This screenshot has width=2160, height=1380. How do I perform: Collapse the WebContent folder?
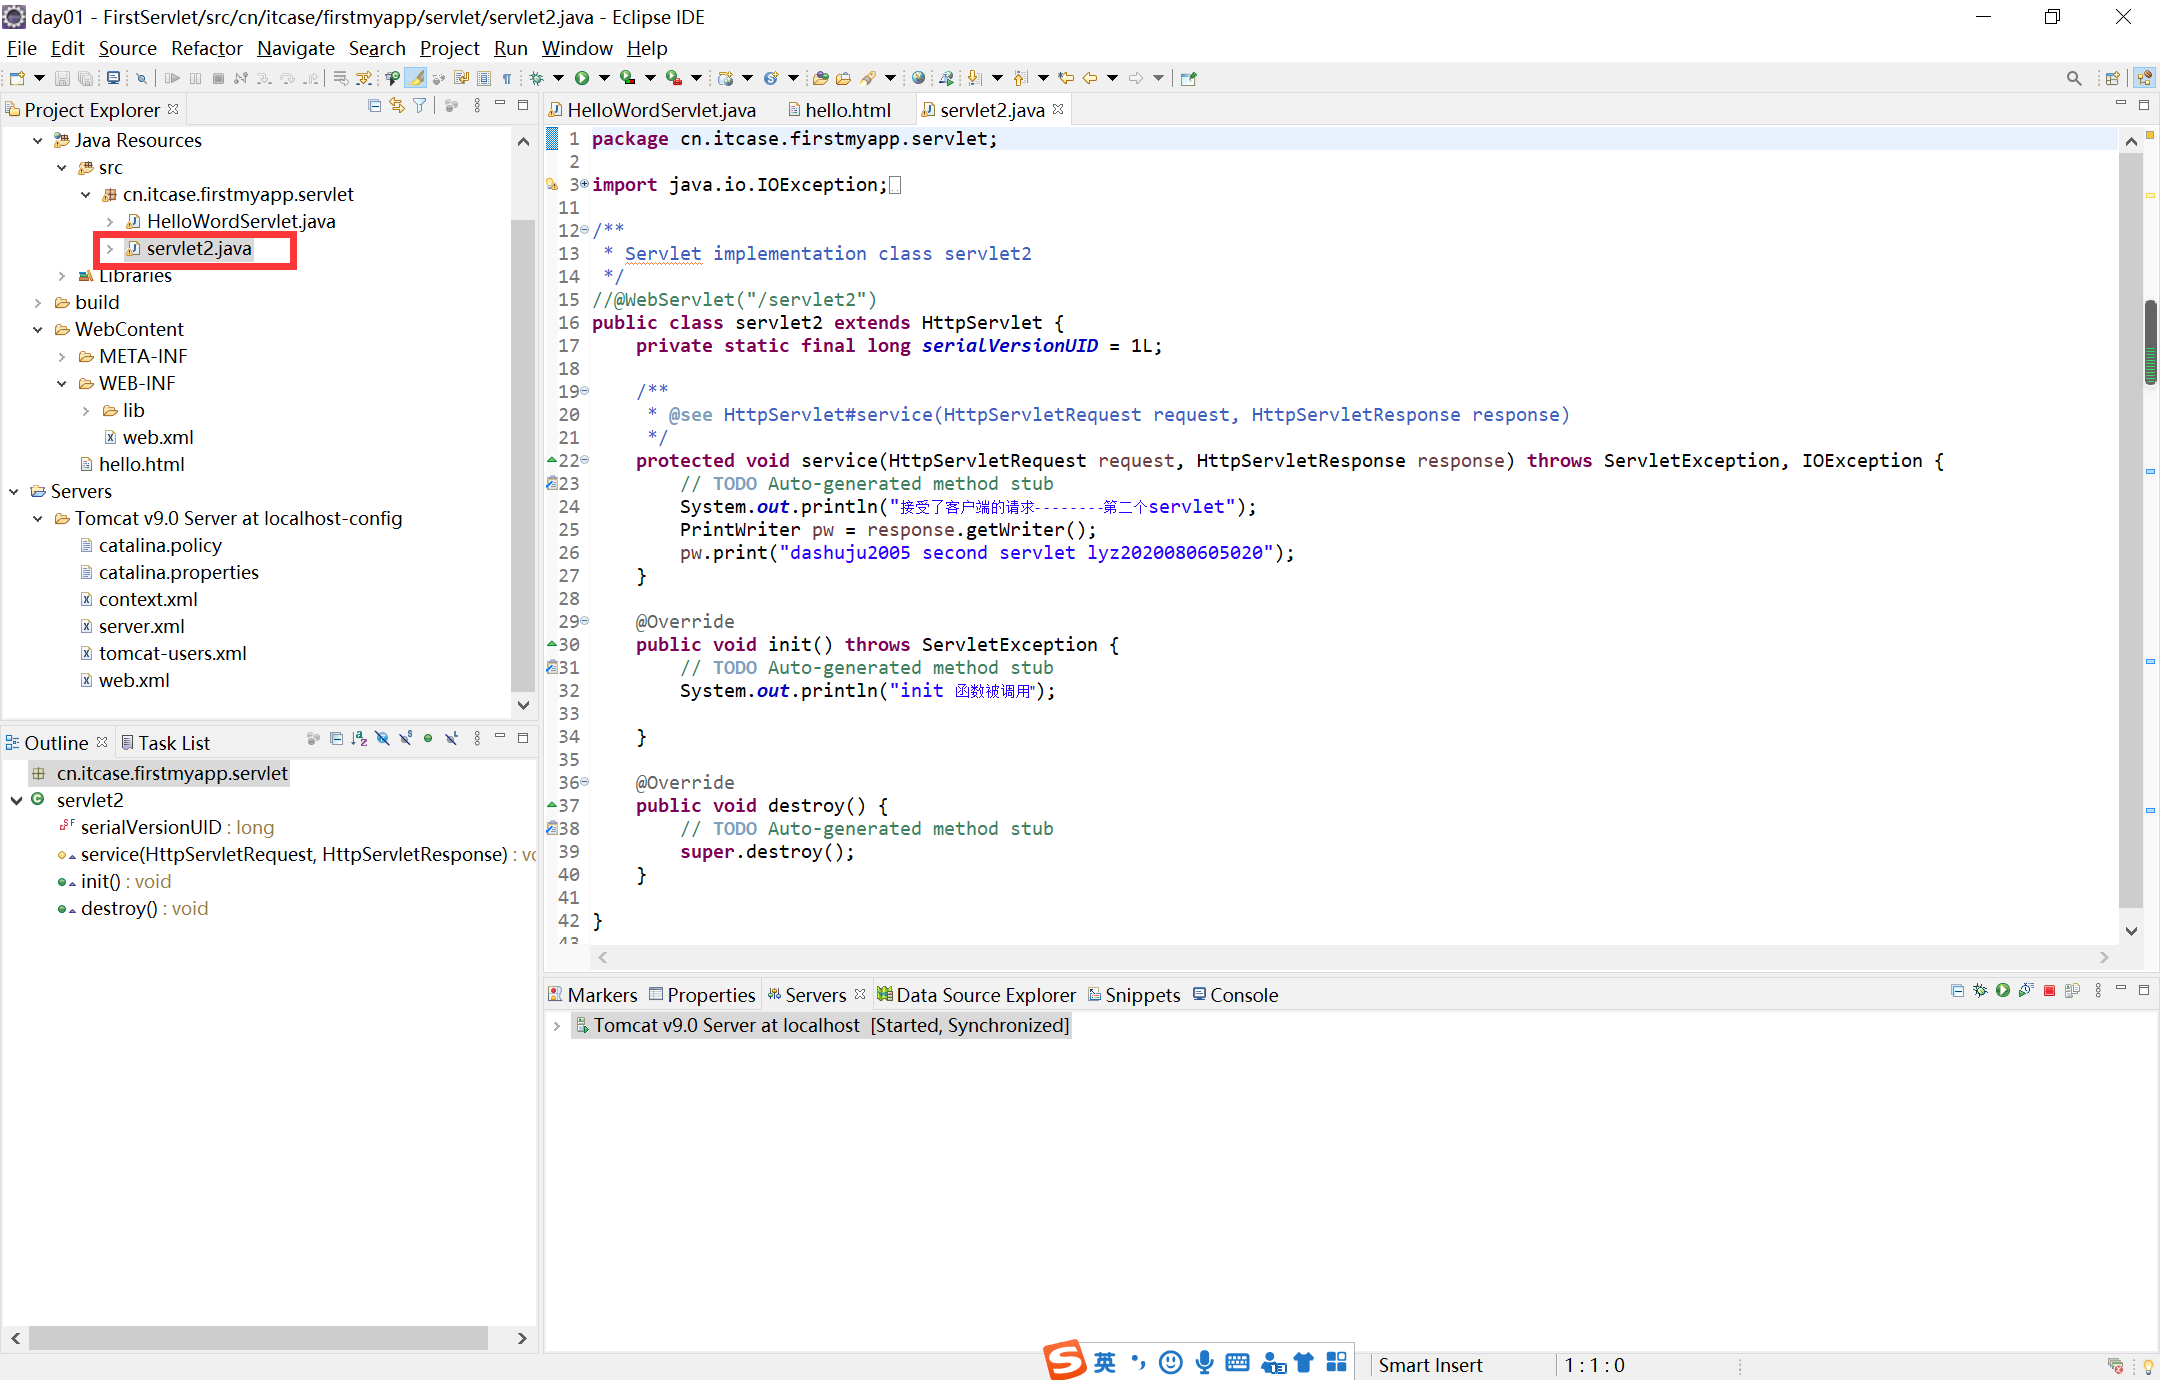coord(38,329)
